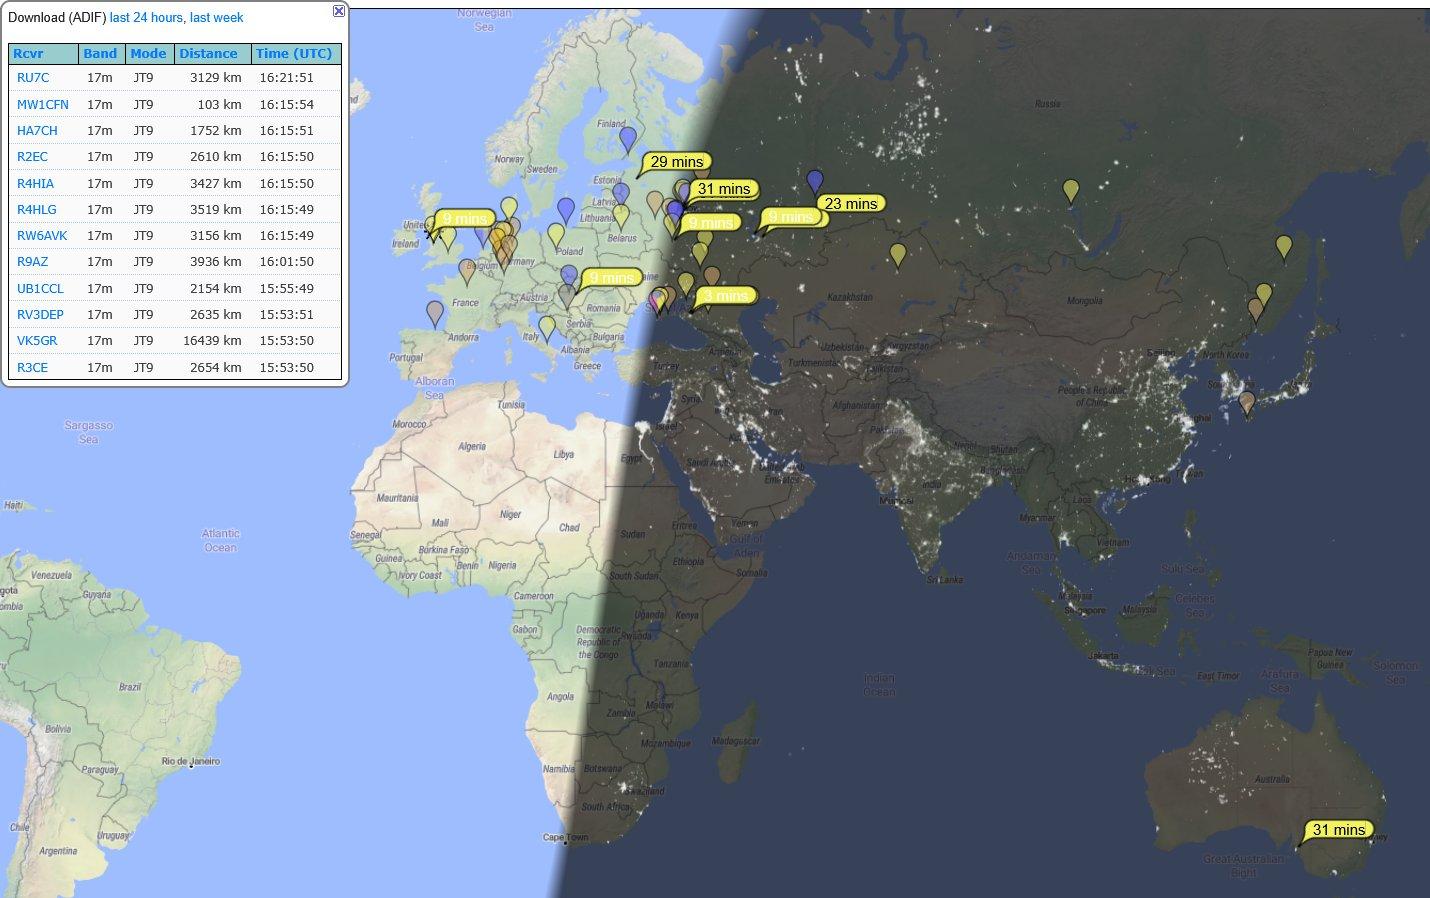Click the olive marker in Russia's Far East
The image size is (1430, 898).
tap(1284, 248)
